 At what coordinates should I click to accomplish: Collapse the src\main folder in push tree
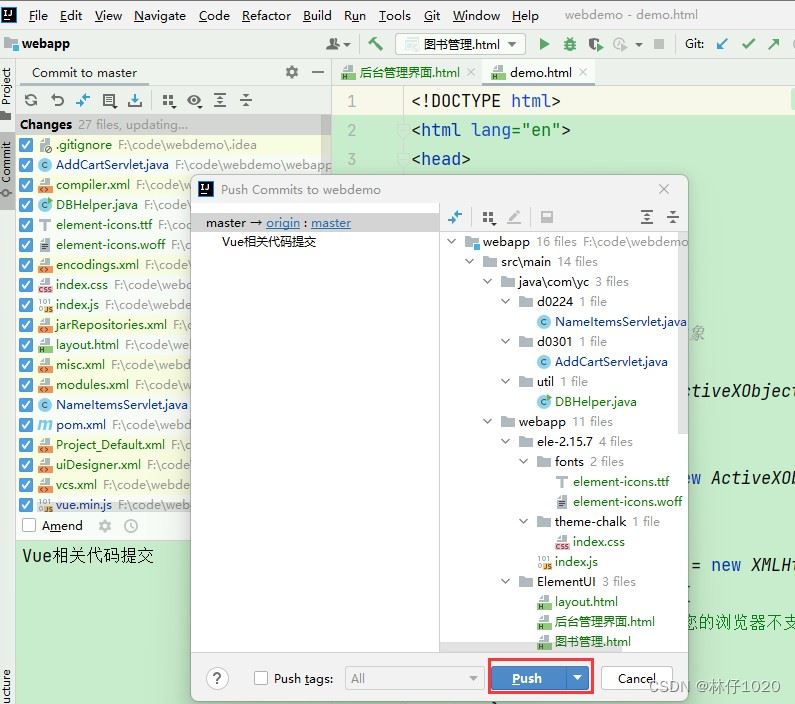[x=470, y=262]
